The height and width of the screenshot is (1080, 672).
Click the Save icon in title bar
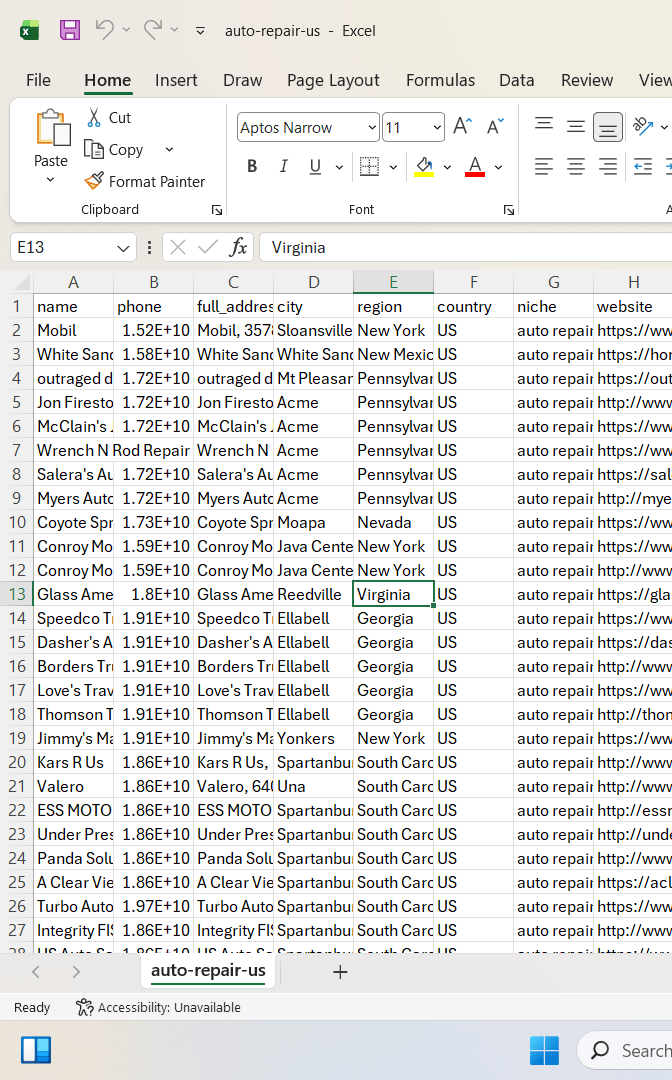point(70,30)
